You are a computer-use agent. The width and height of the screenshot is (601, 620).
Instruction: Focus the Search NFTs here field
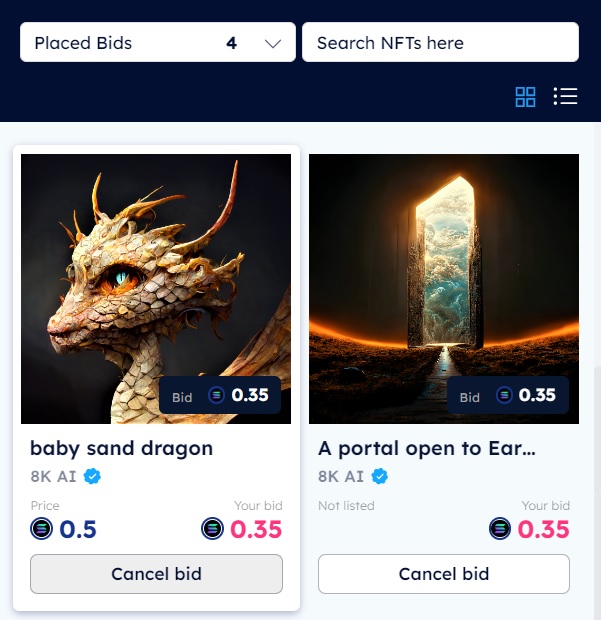[x=440, y=42]
